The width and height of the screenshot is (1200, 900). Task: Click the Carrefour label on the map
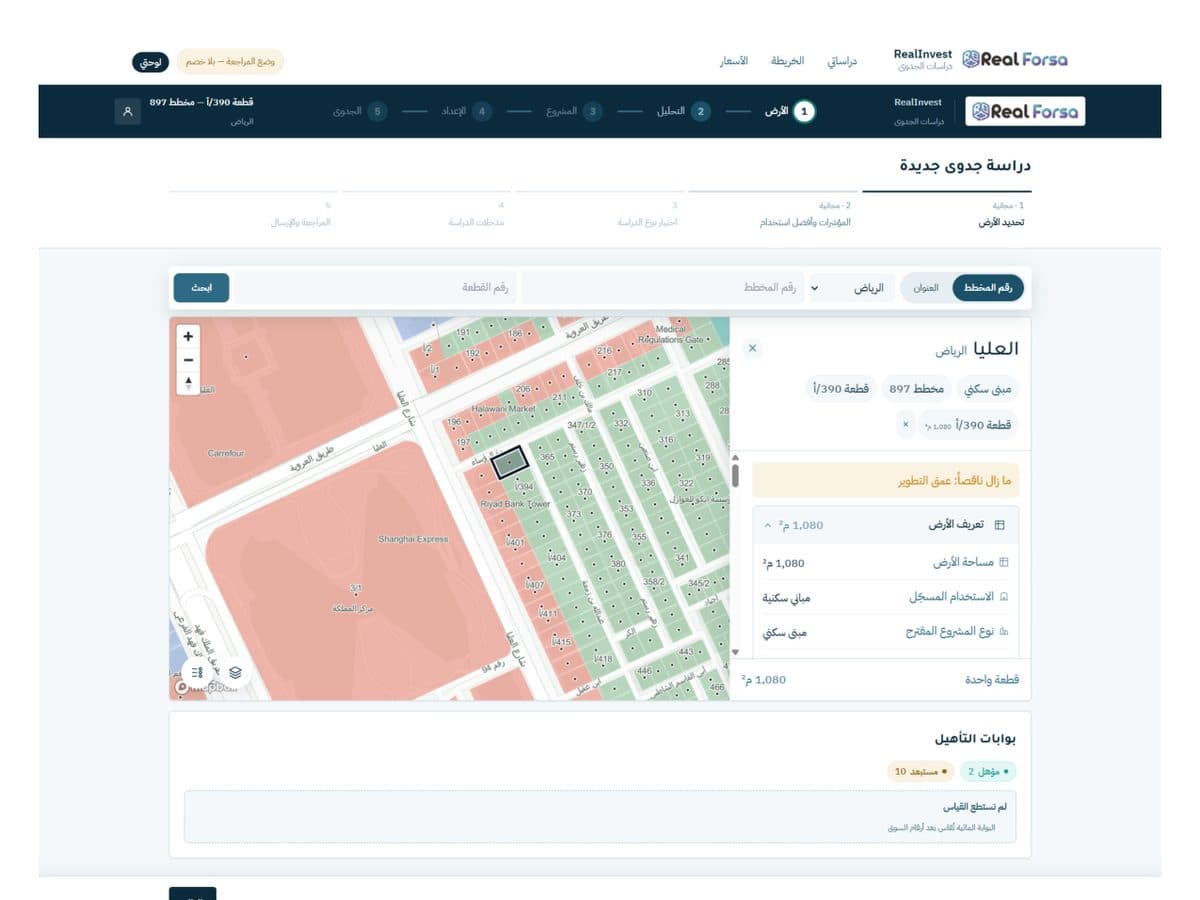pyautogui.click(x=226, y=453)
